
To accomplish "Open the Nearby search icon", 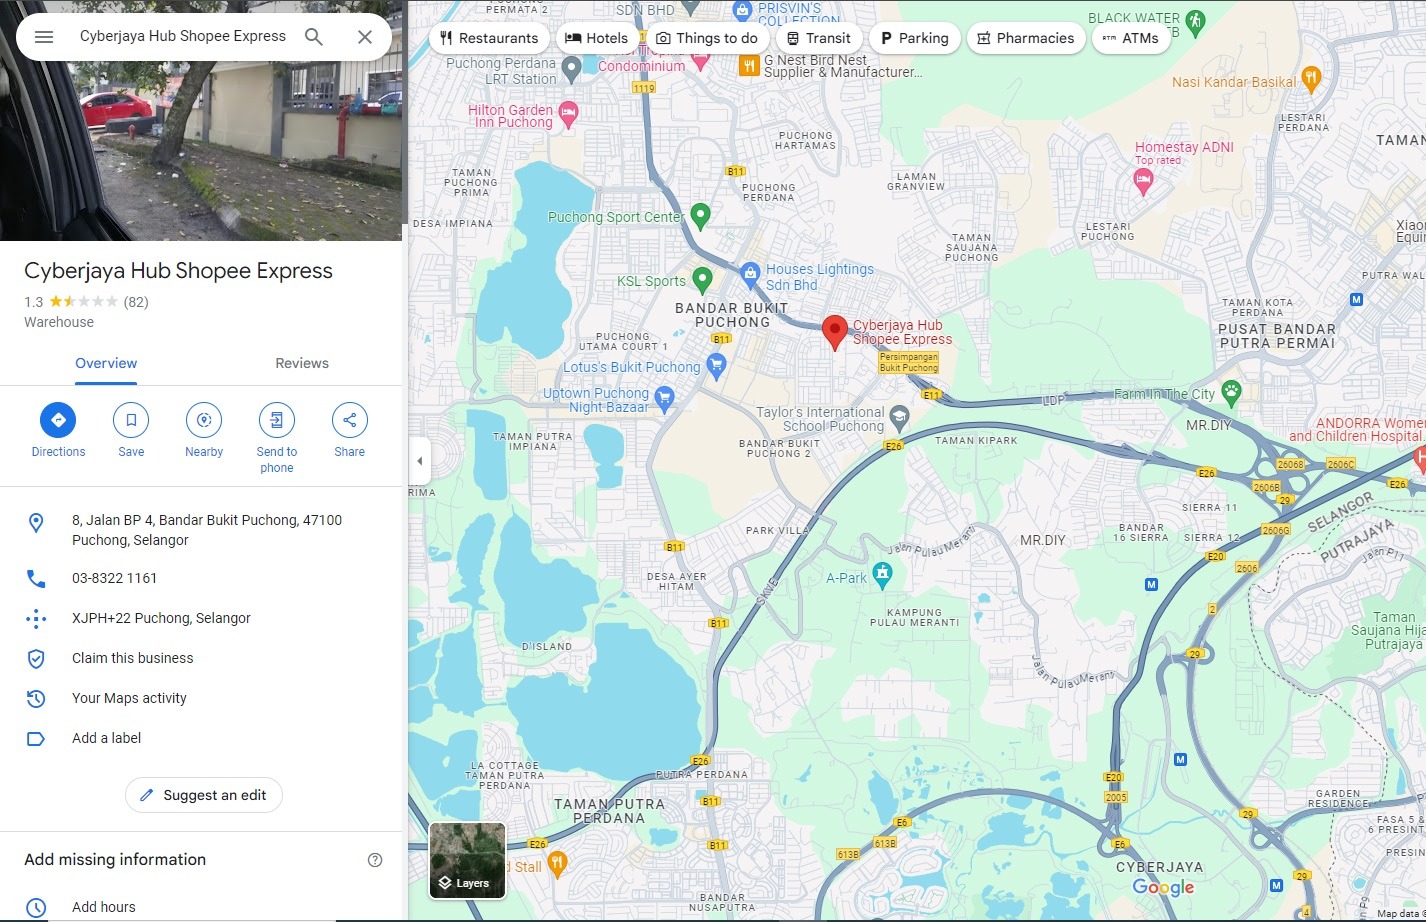I will (x=204, y=420).
